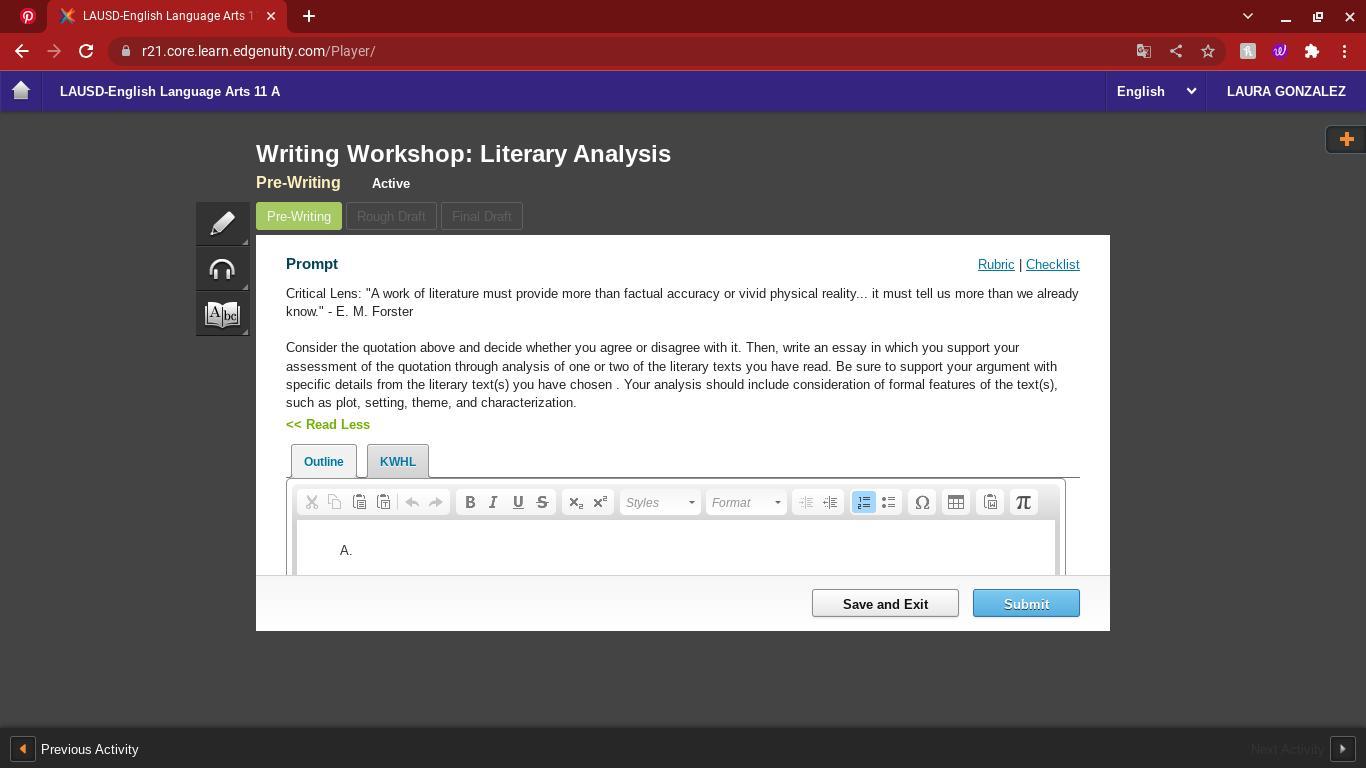Open Google Translate for this page
The image size is (1366, 768).
click(x=1144, y=51)
